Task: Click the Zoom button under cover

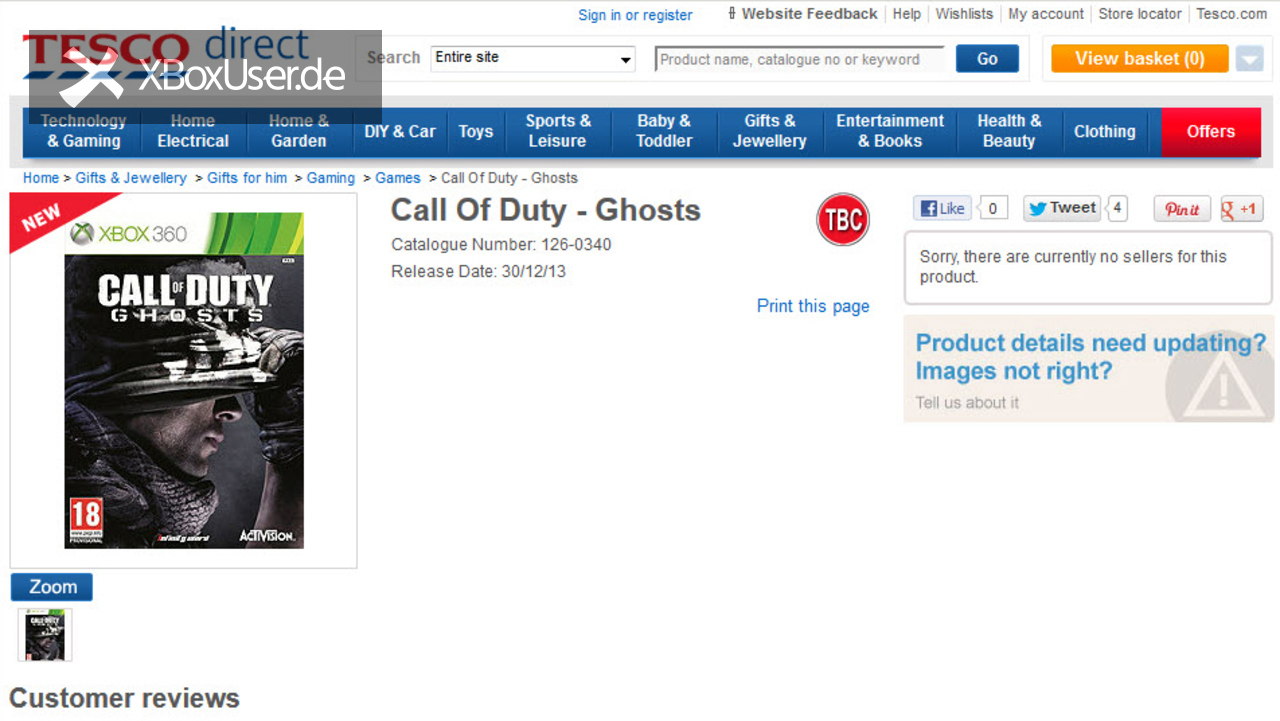Action: 52,587
